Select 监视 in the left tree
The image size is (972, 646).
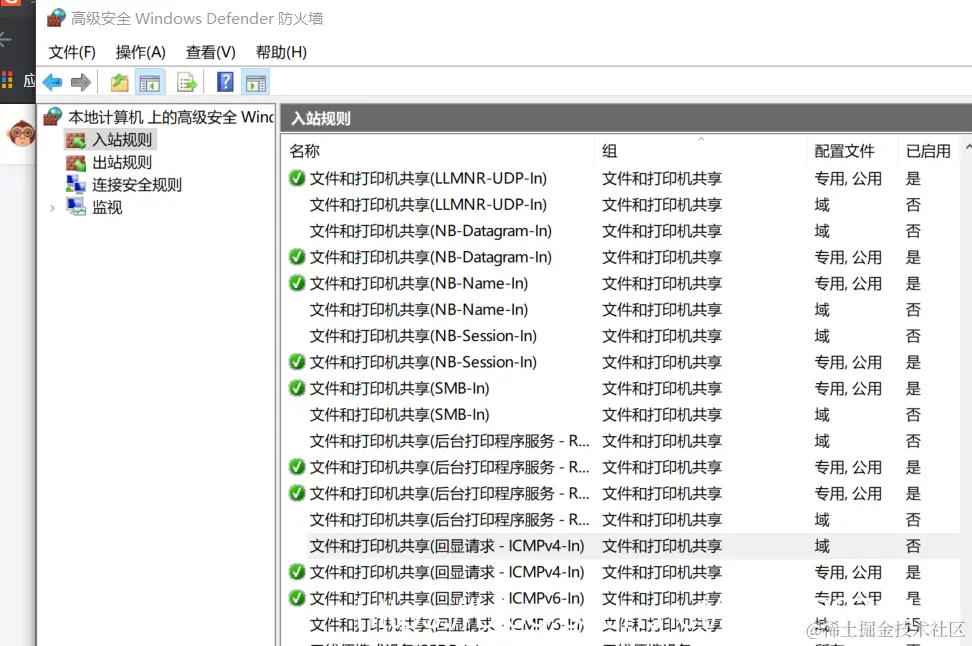[107, 207]
